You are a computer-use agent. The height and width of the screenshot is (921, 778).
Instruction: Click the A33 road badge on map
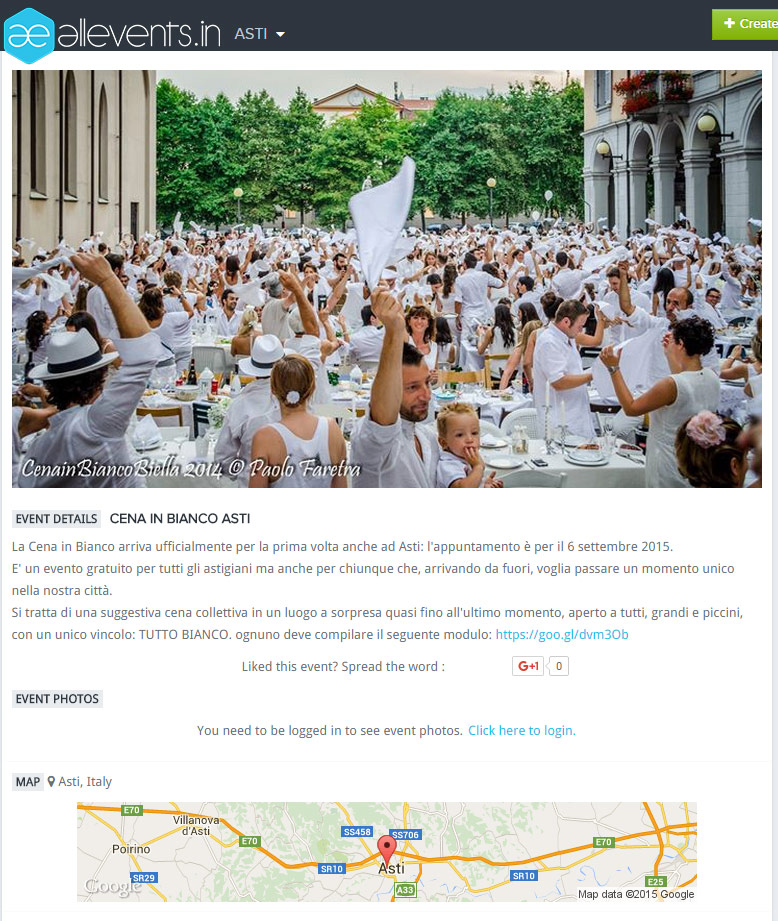pyautogui.click(x=405, y=890)
